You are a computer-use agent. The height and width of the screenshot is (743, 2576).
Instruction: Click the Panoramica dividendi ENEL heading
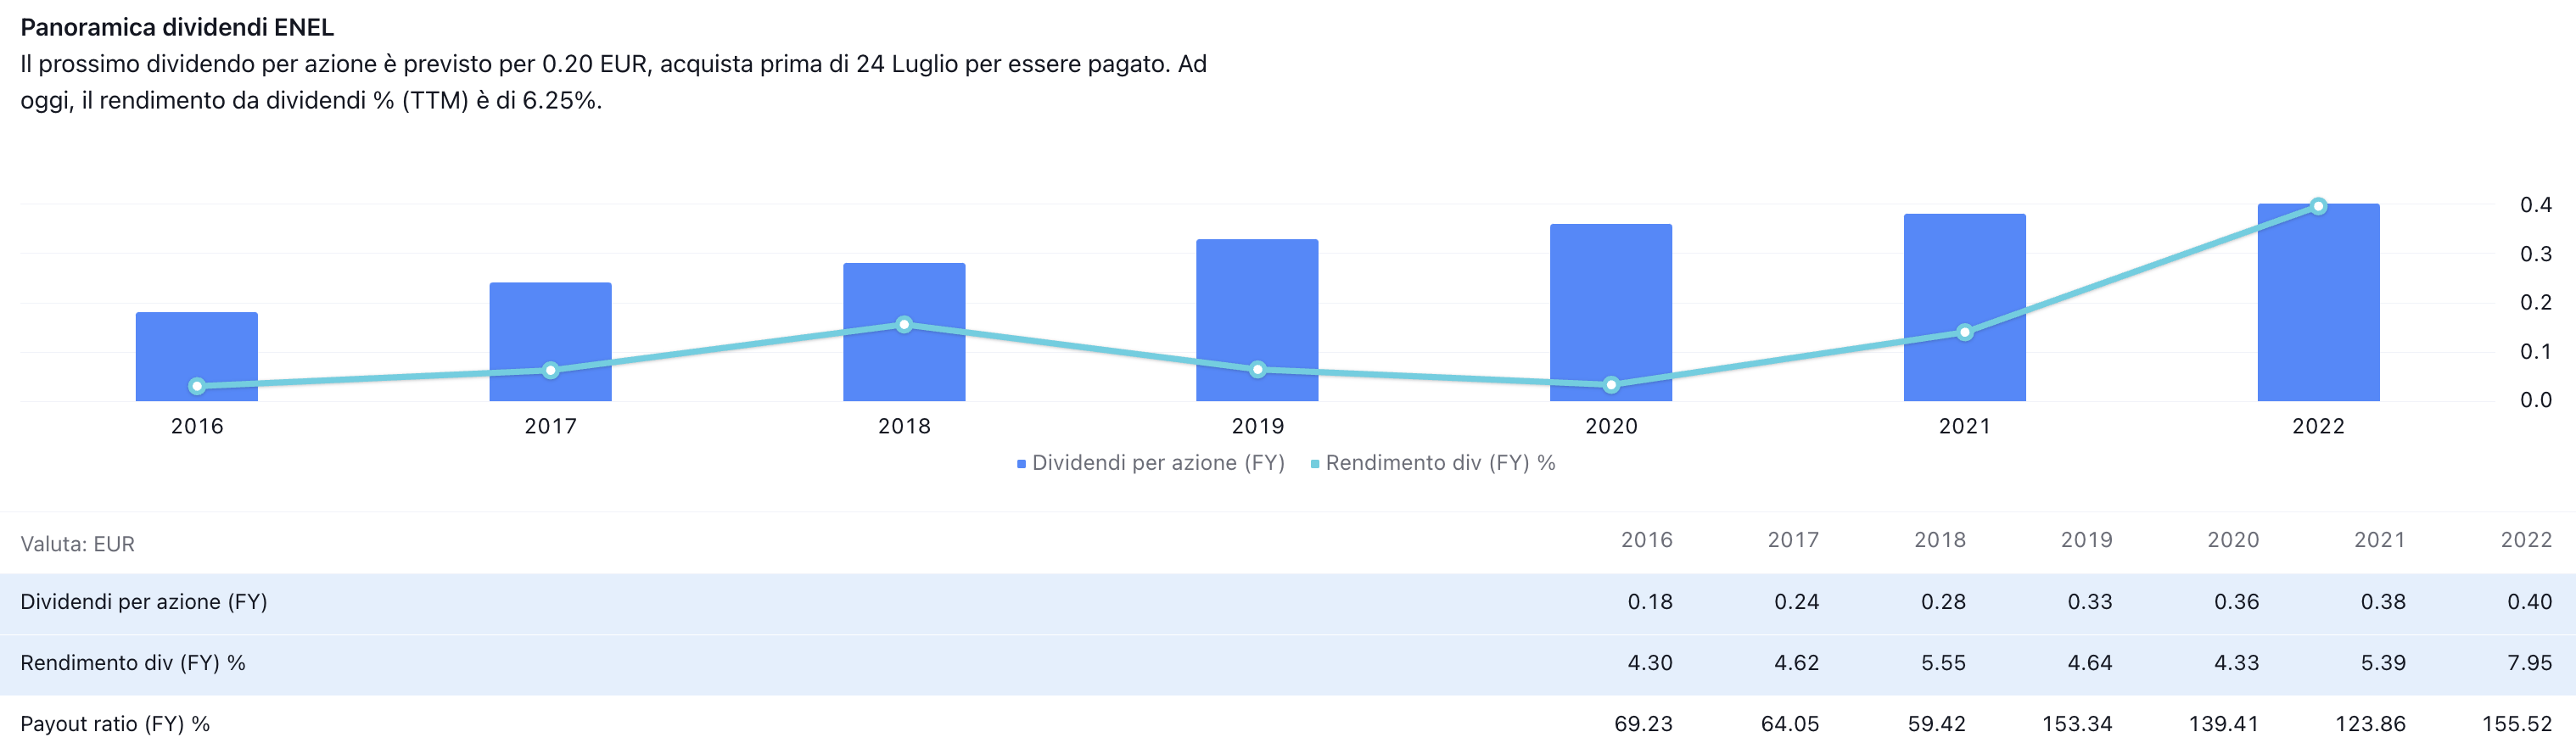tap(177, 28)
